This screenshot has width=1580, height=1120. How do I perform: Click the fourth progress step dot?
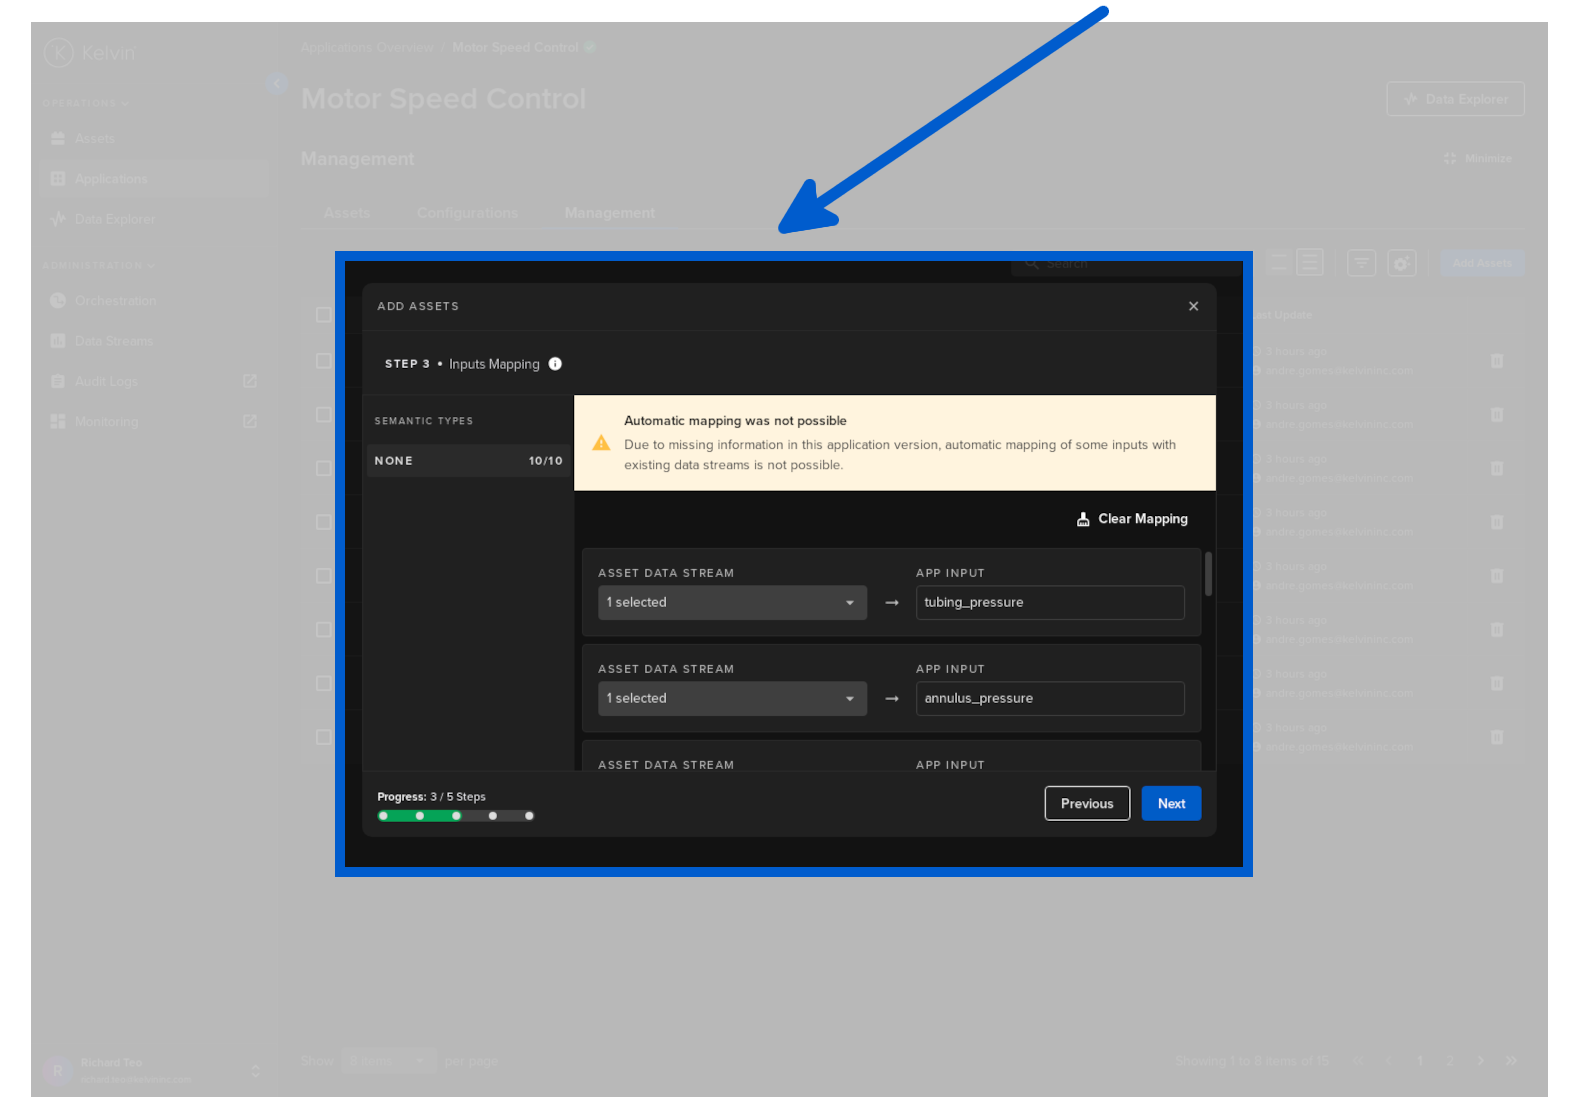point(493,816)
